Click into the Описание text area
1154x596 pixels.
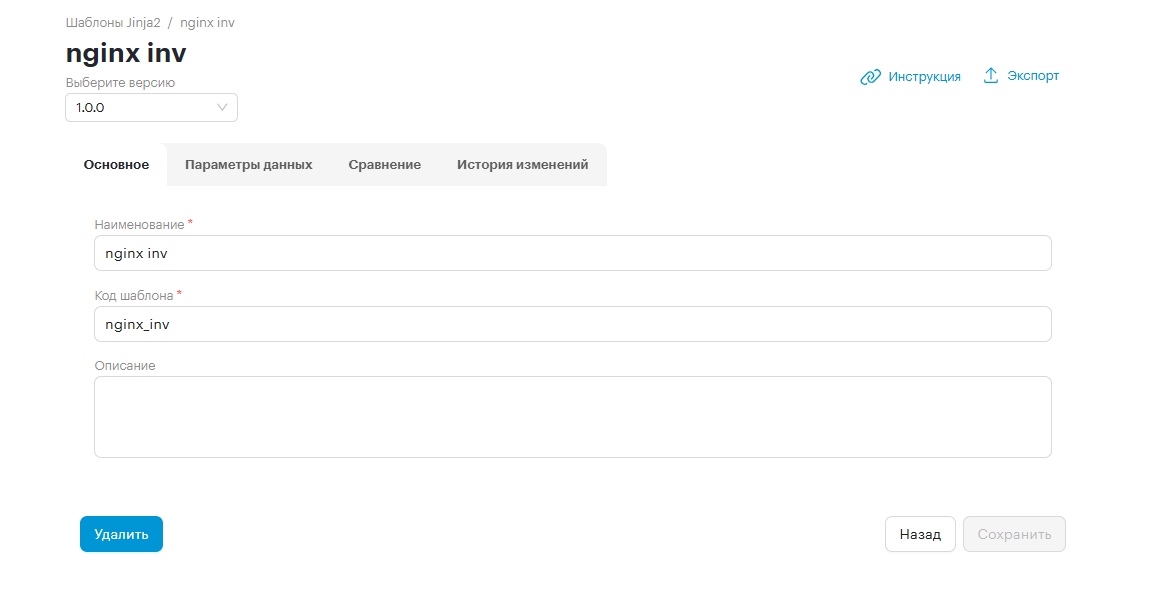click(573, 417)
